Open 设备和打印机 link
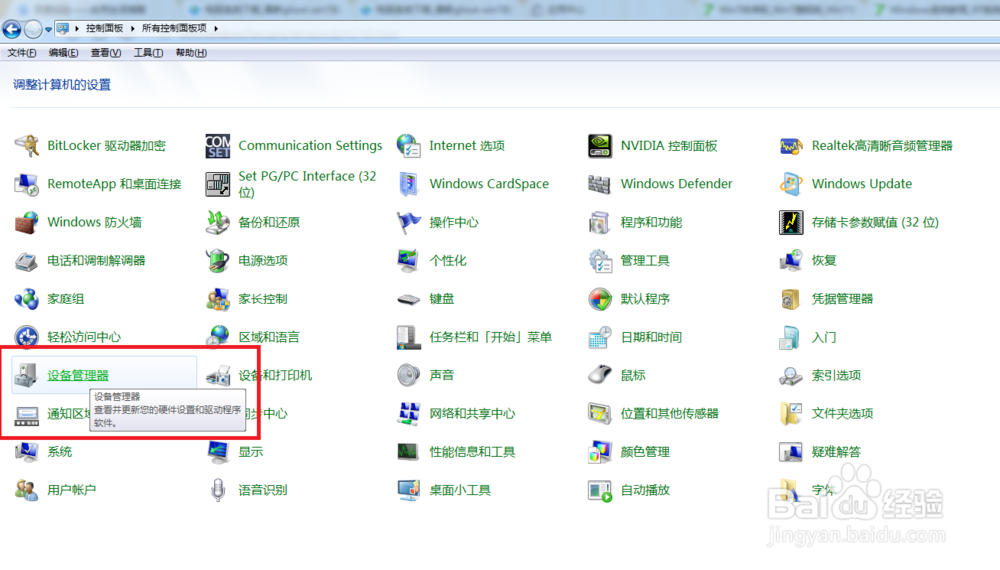The height and width of the screenshot is (570, 1000). (275, 376)
